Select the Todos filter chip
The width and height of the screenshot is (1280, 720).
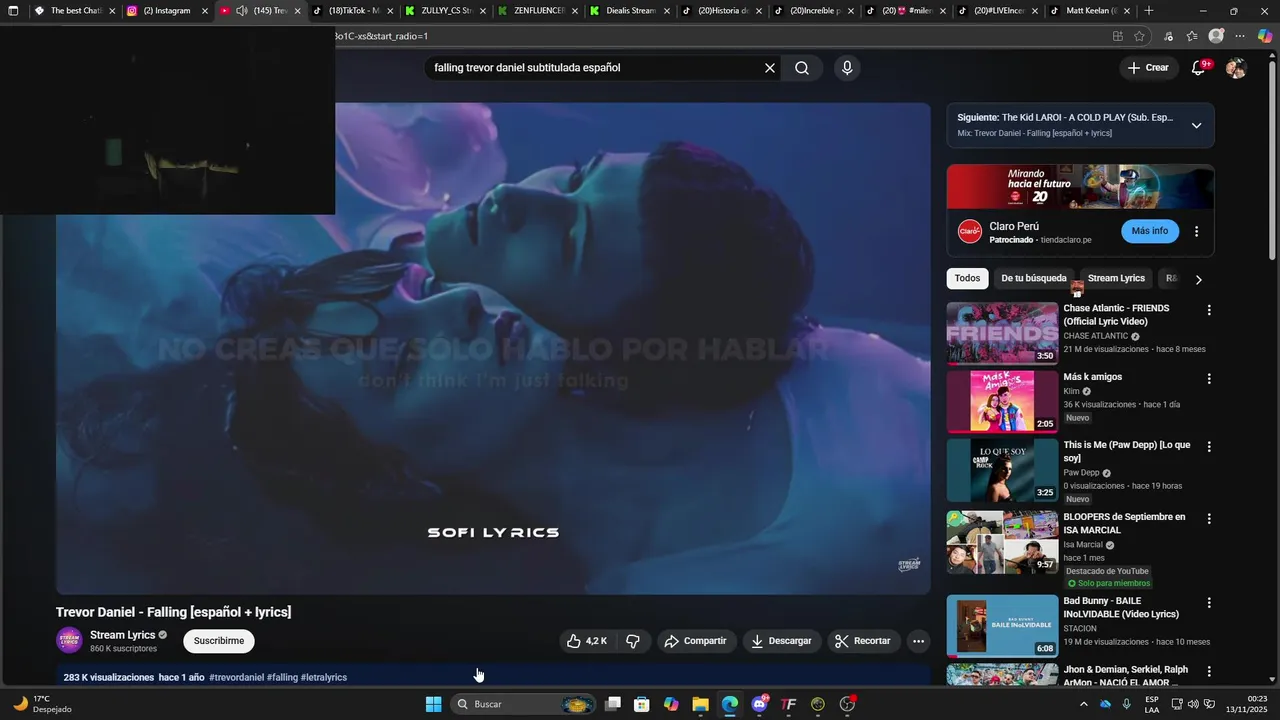(967, 278)
